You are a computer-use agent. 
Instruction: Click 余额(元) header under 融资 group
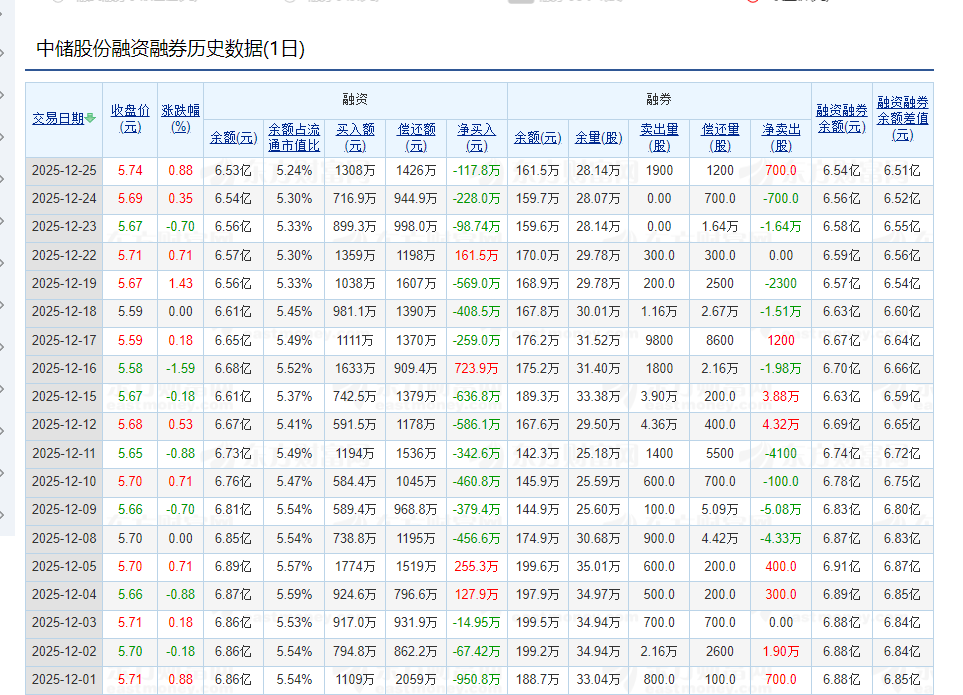(233, 138)
